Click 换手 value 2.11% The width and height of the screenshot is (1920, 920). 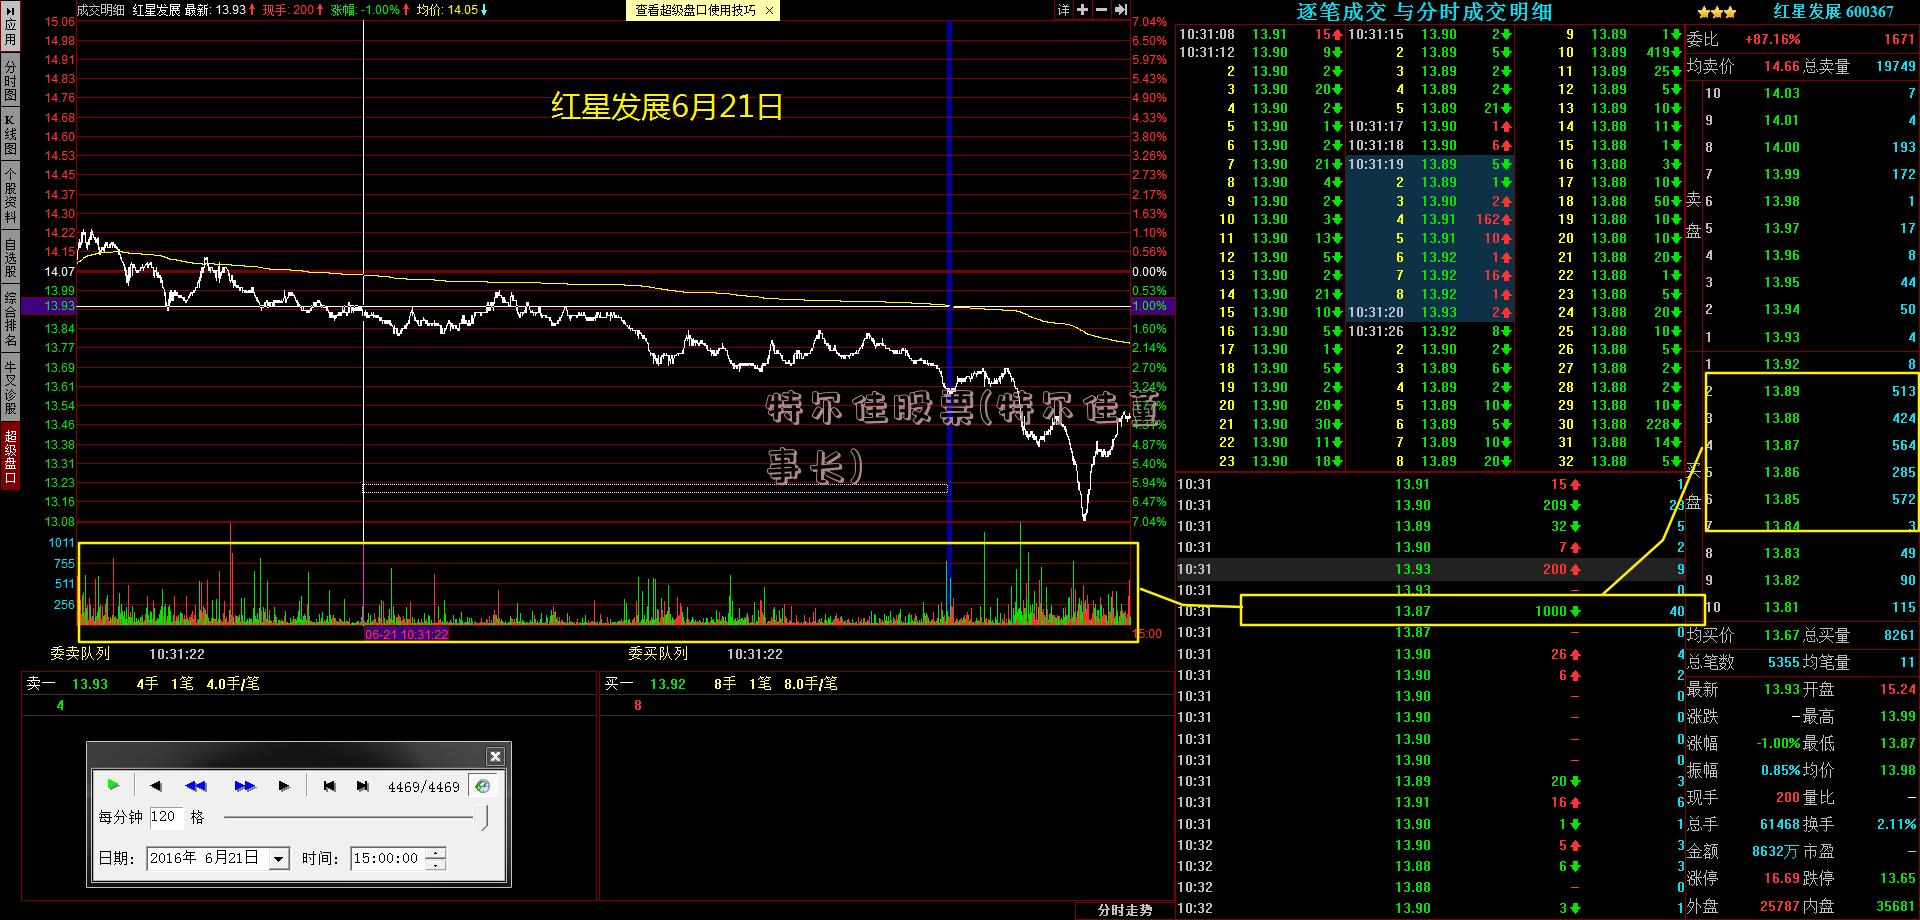[1896, 824]
